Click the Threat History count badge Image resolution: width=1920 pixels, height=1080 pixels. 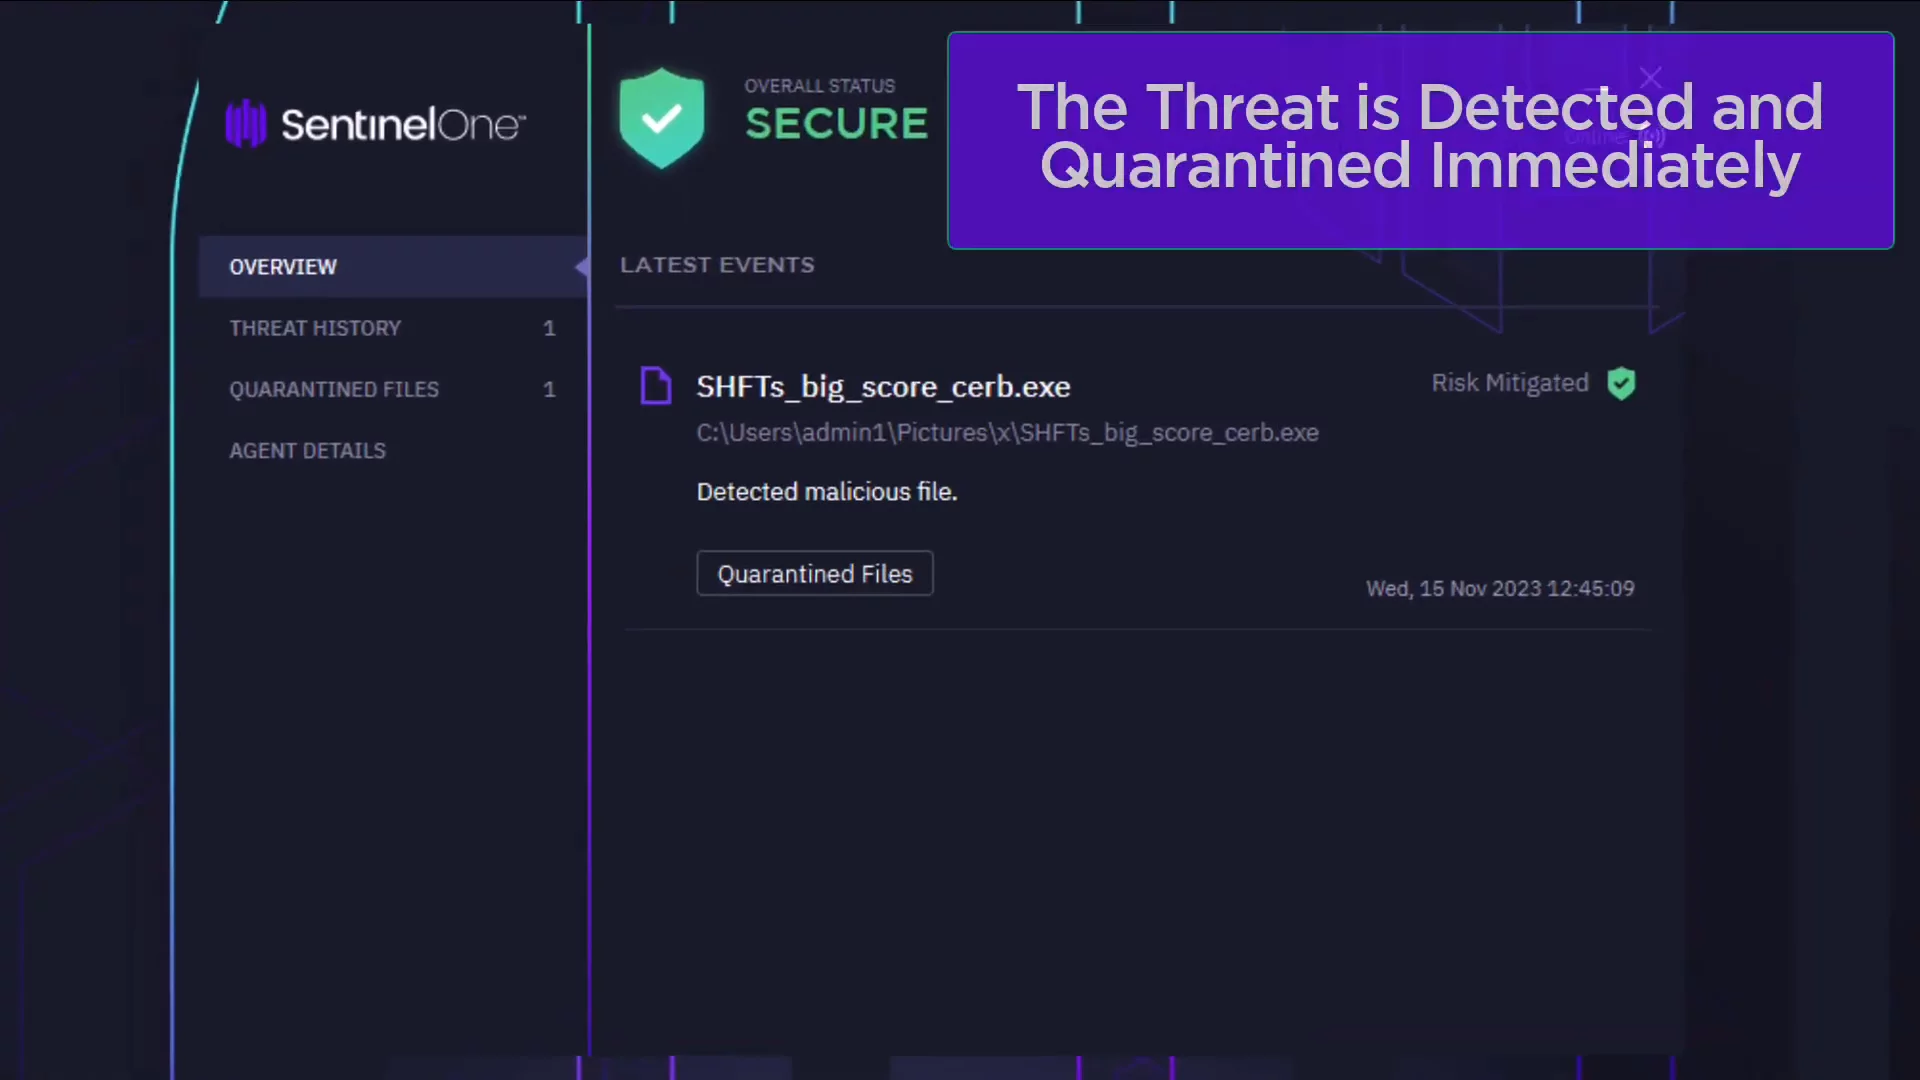(549, 328)
